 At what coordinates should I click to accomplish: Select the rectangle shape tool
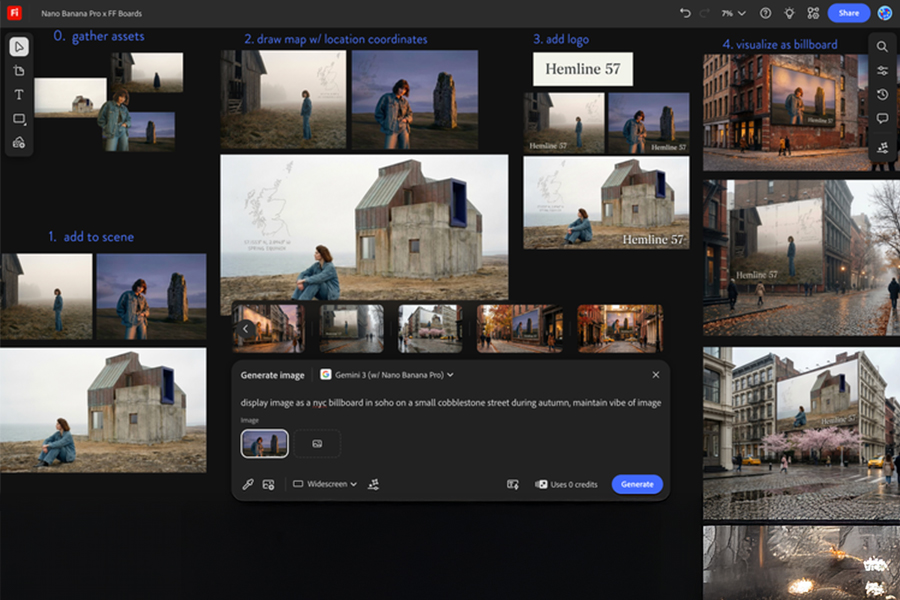click(19, 119)
